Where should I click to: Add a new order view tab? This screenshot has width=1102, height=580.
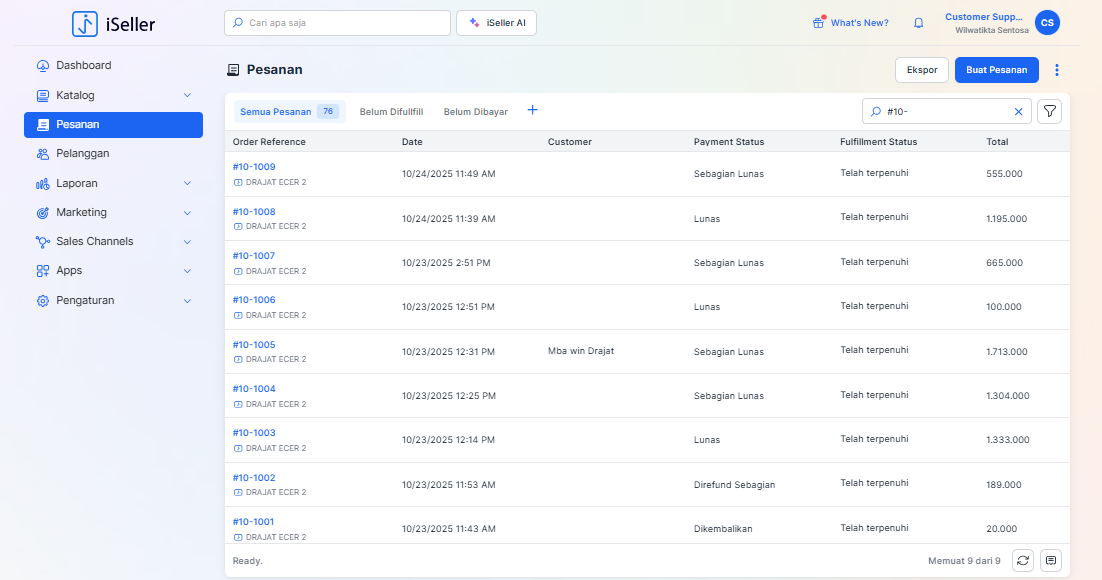coord(532,111)
